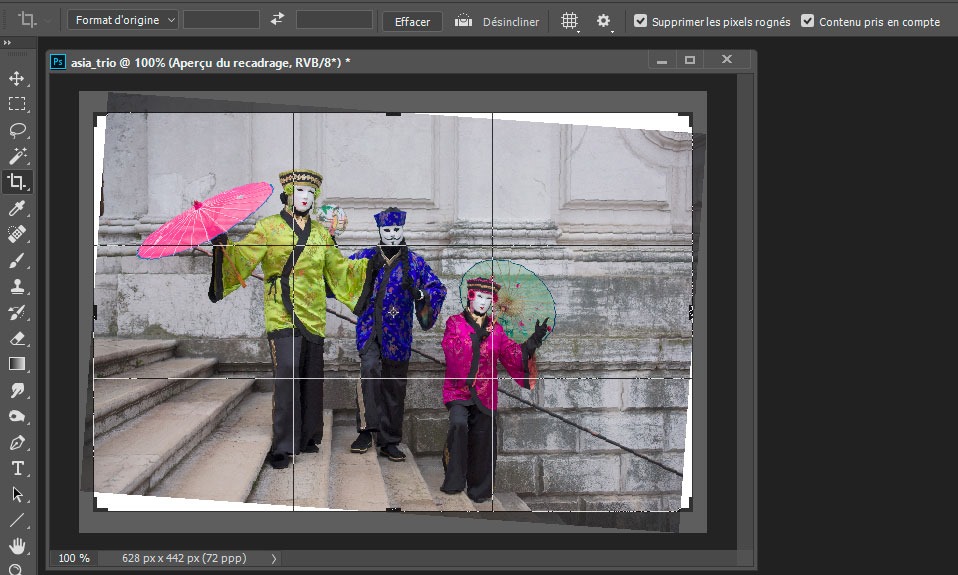Click the Désincliner straighten button
The image size is (958, 575).
pos(497,21)
